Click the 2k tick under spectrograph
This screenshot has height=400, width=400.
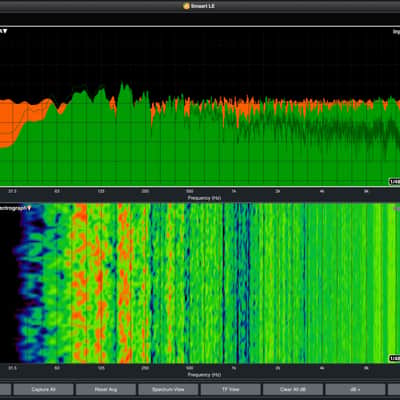pos(278,368)
